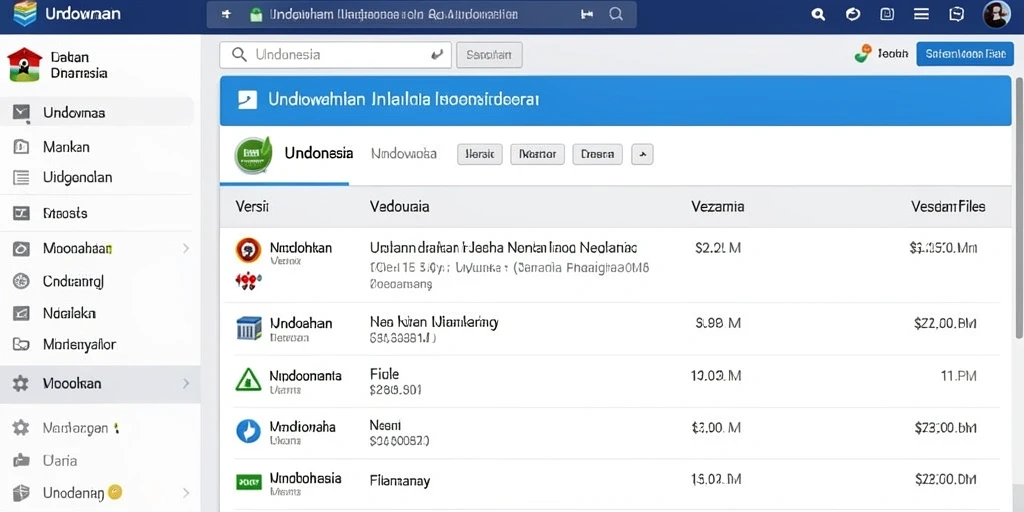The image size is (1024, 512).
Task: Click the Vesdam Files column header
Action: pos(948,207)
